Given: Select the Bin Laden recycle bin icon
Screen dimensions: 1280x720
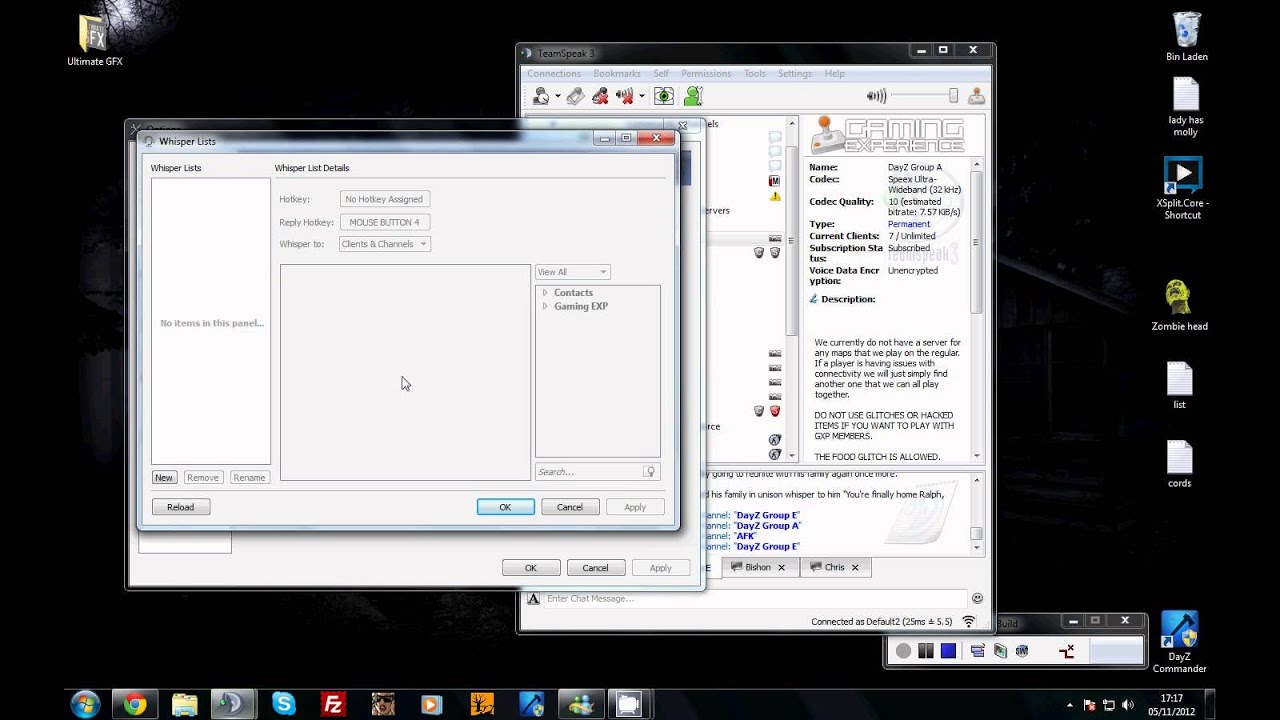Looking at the screenshot, I should (x=1186, y=36).
